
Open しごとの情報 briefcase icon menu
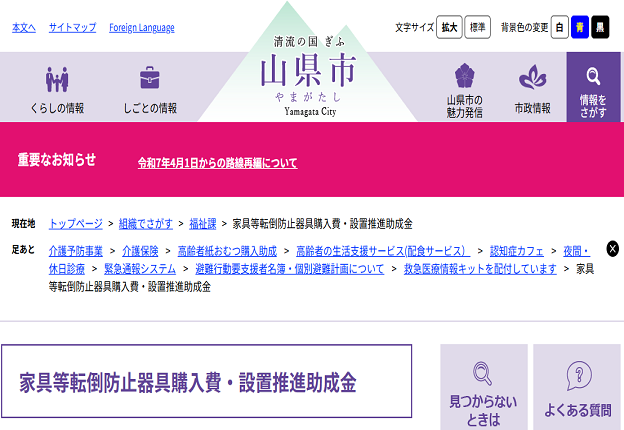(150, 79)
